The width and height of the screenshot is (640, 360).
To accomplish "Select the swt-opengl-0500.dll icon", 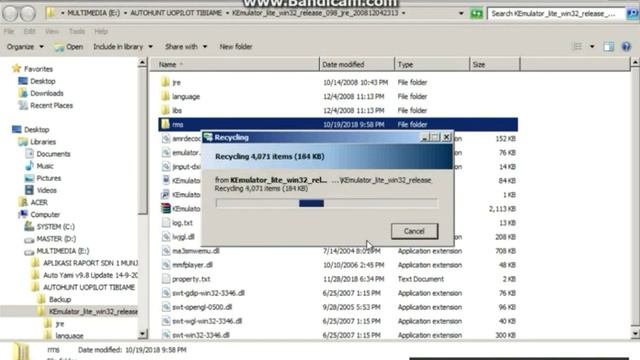I will (166, 307).
